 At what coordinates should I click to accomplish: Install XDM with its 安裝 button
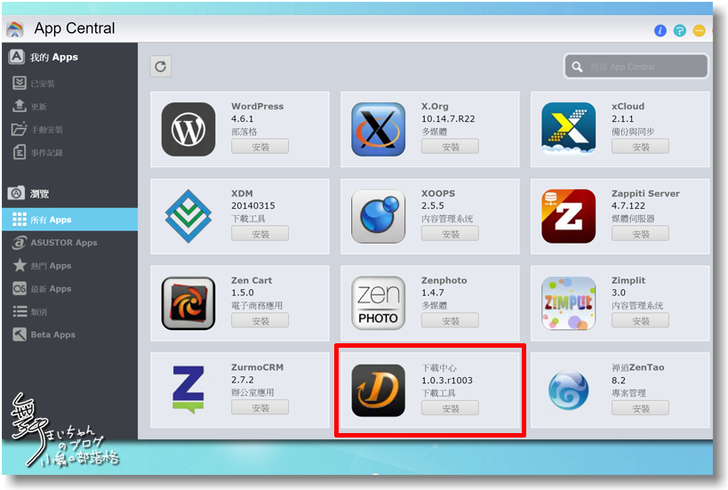260,234
